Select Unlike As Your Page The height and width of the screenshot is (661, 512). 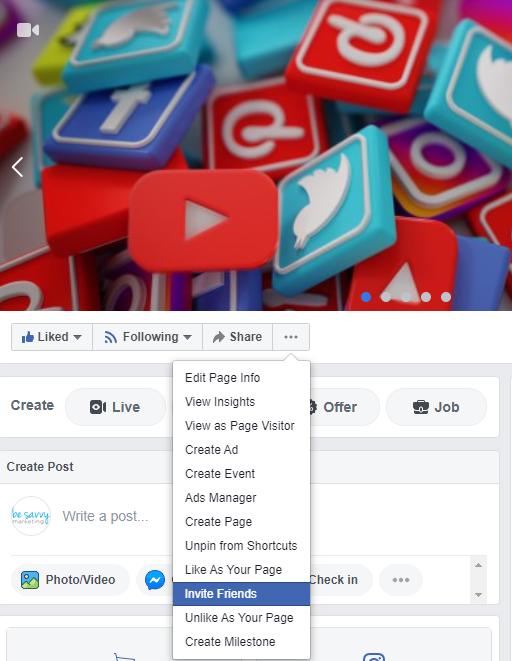tap(241, 618)
